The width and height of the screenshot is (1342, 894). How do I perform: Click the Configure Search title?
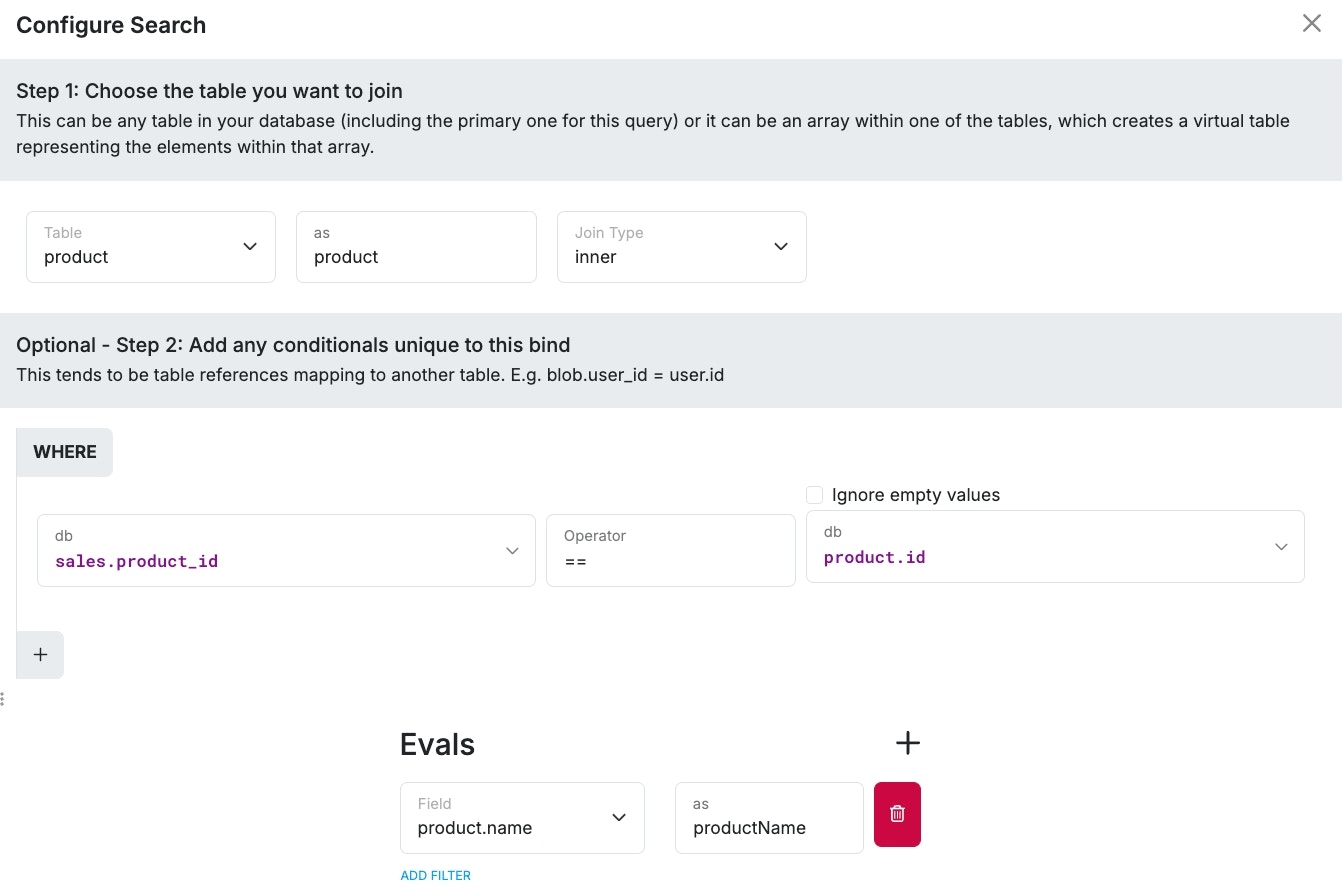111,25
